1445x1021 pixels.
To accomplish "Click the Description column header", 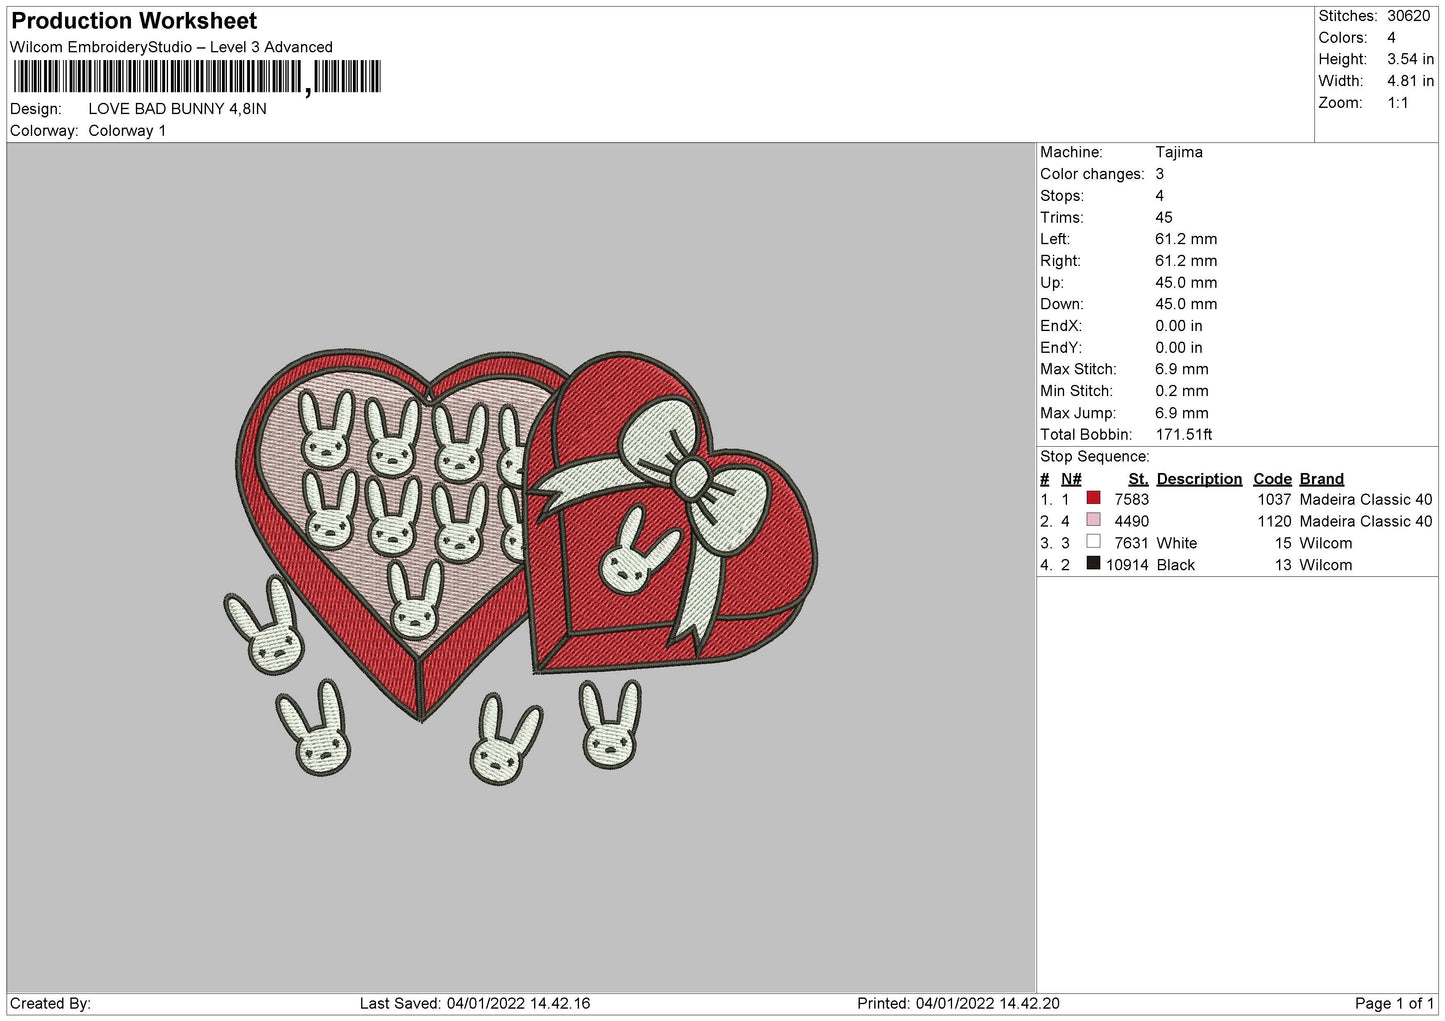I will (x=1198, y=479).
